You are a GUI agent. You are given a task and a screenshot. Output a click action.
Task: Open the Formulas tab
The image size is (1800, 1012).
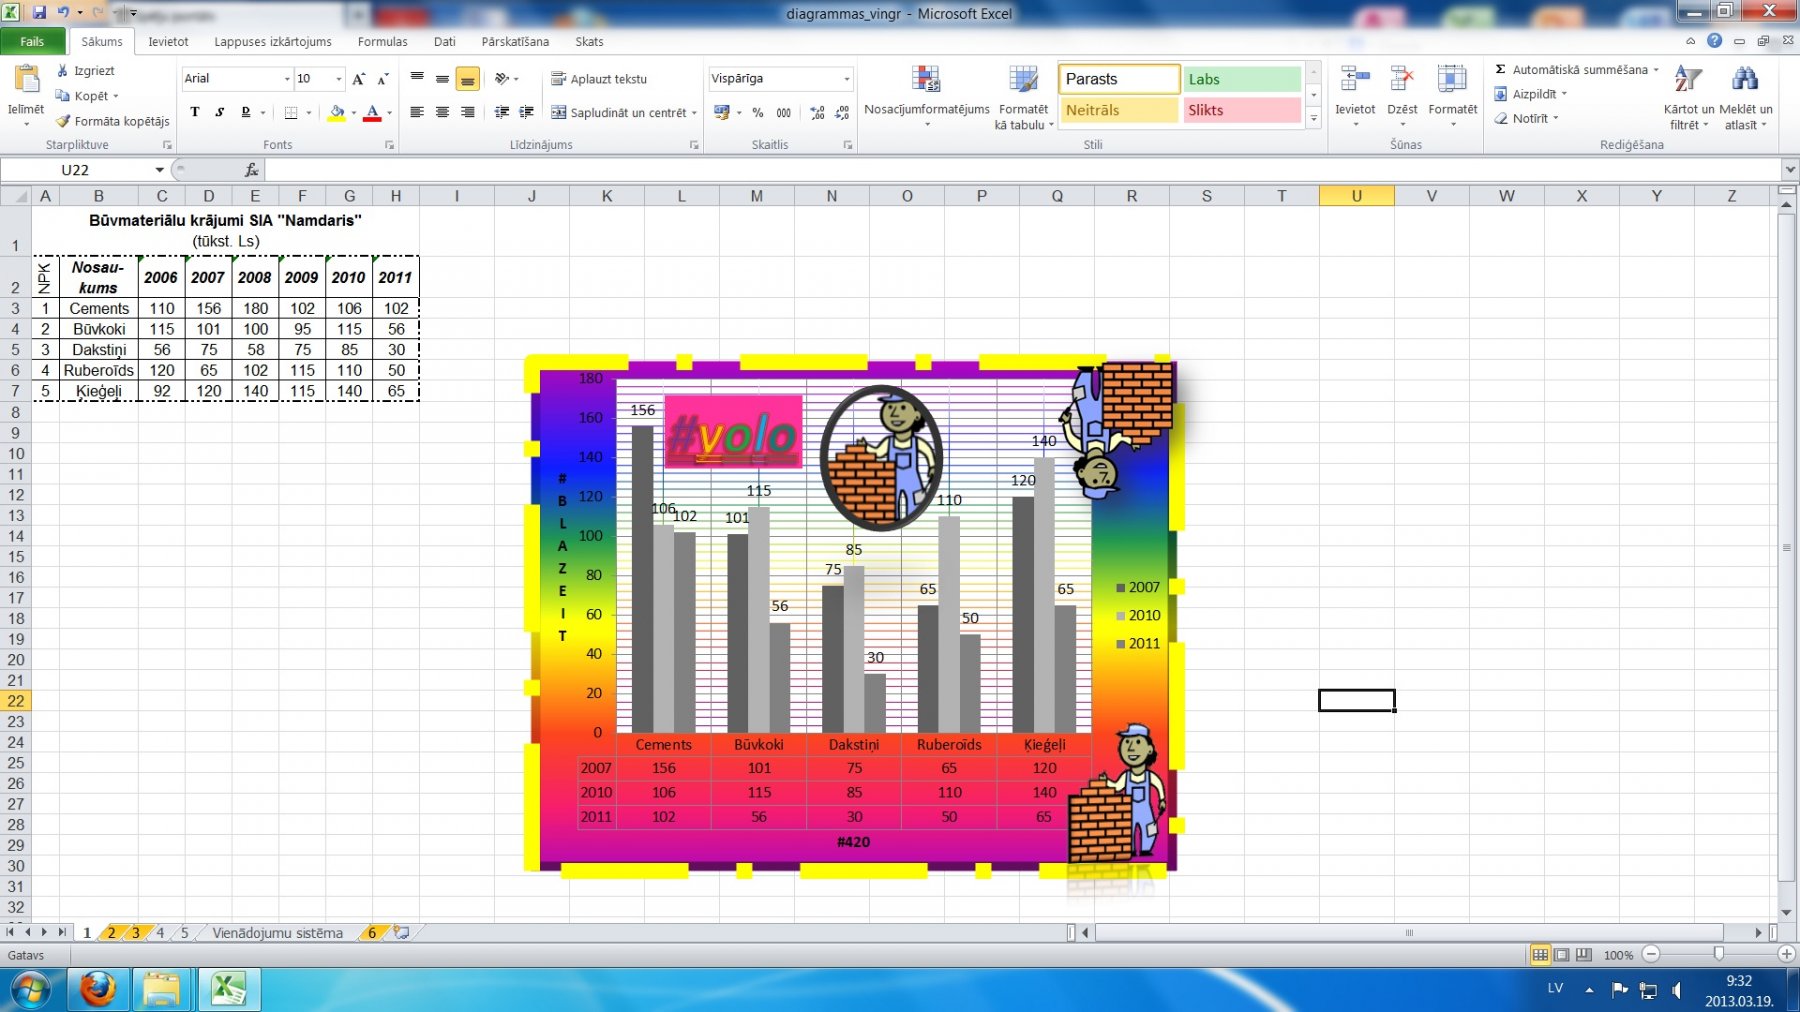[x=383, y=41]
